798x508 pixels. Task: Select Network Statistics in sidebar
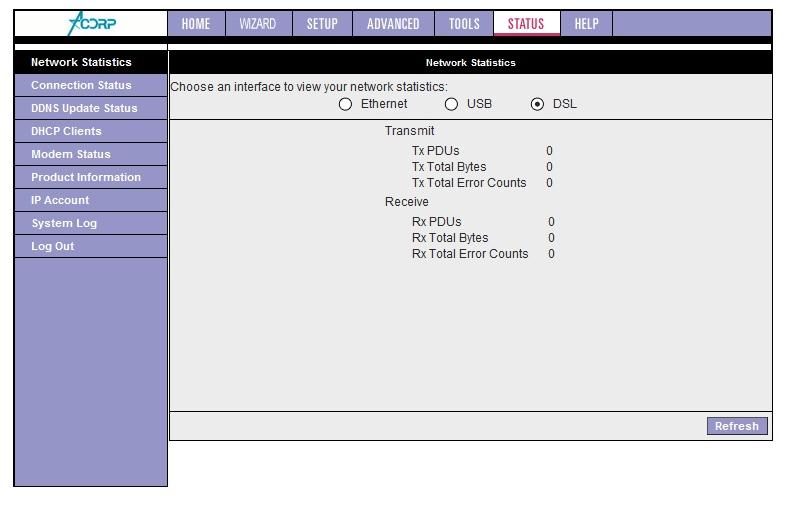click(91, 62)
